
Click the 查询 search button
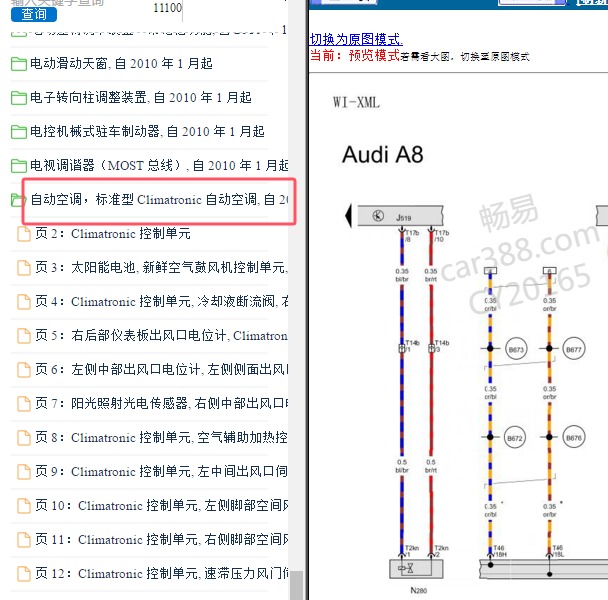tap(34, 14)
